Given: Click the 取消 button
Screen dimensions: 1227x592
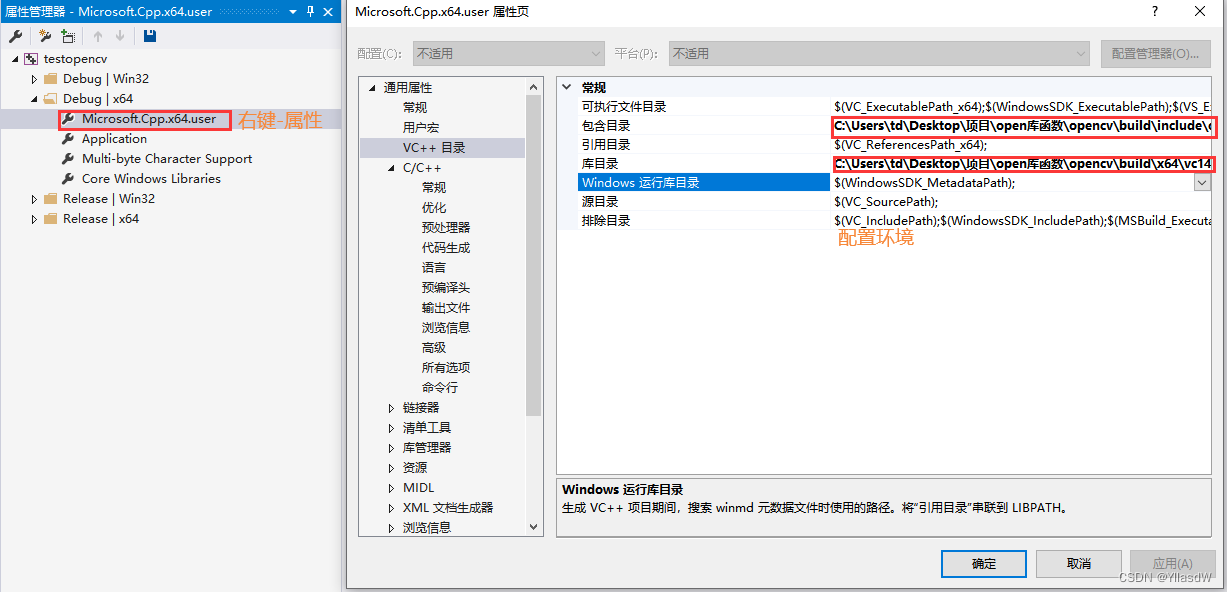Looking at the screenshot, I should pyautogui.click(x=1079, y=564).
